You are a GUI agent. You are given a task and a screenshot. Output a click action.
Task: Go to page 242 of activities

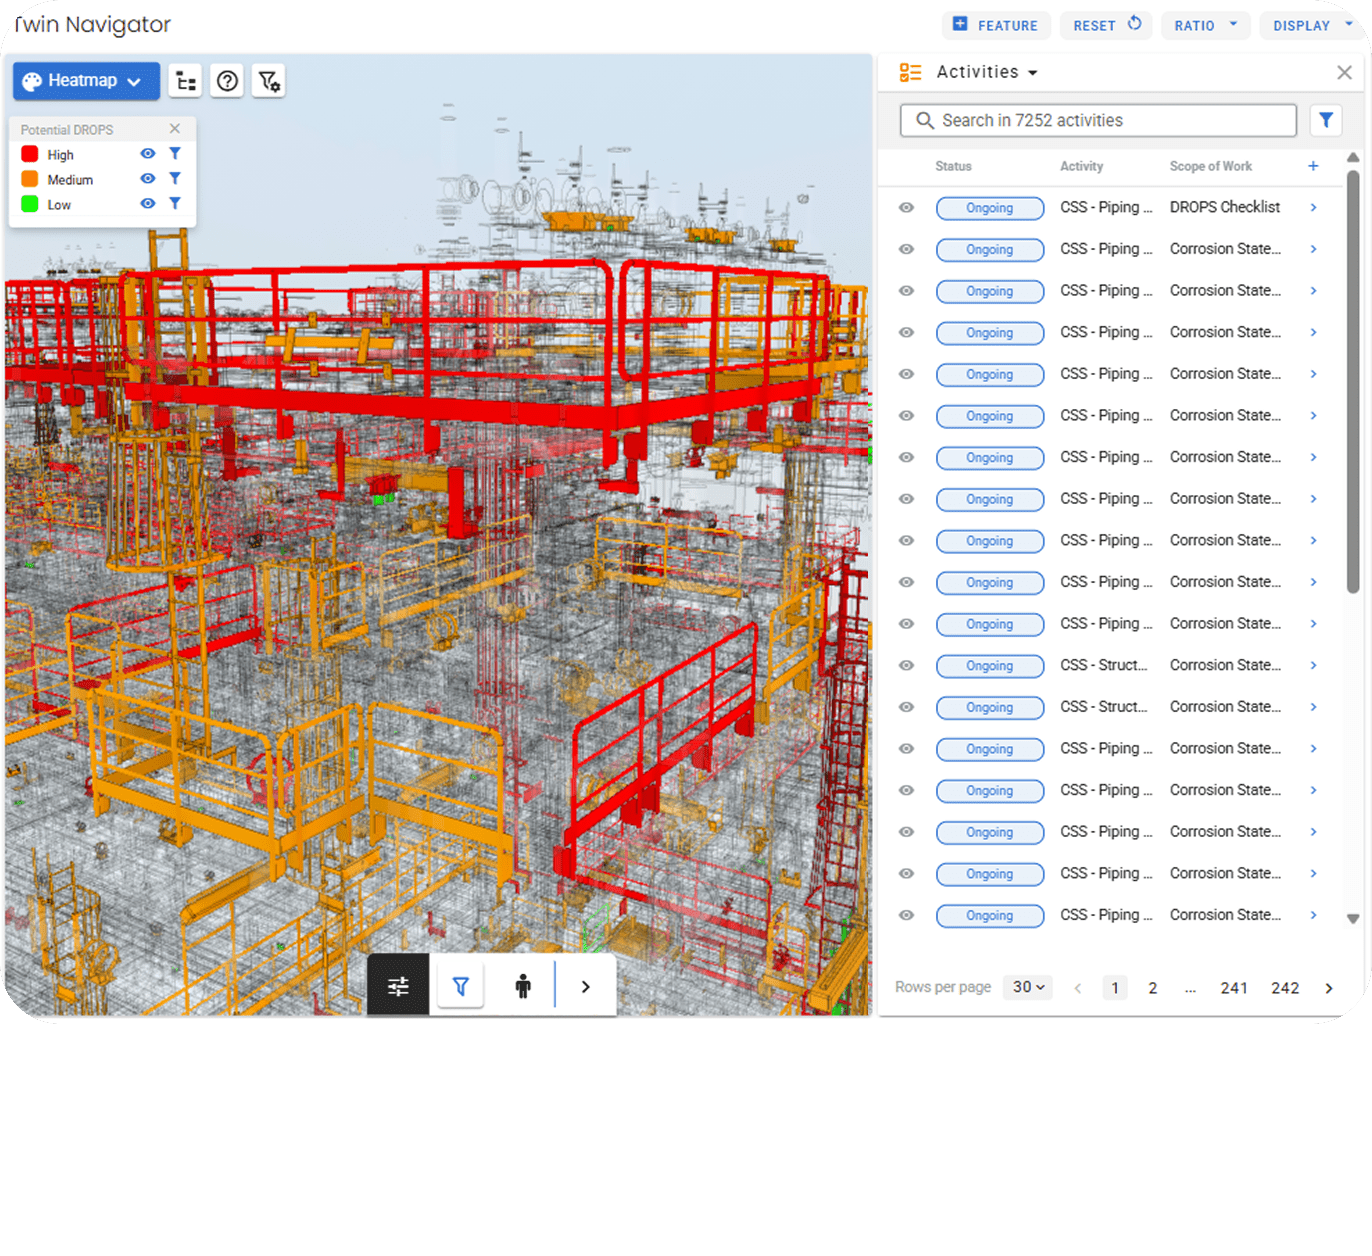point(1285,988)
